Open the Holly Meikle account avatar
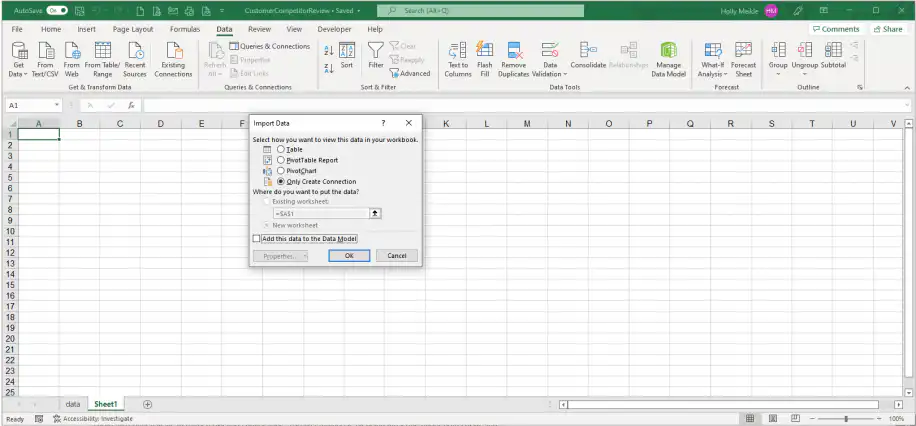The width and height of the screenshot is (916, 426). tap(771, 11)
